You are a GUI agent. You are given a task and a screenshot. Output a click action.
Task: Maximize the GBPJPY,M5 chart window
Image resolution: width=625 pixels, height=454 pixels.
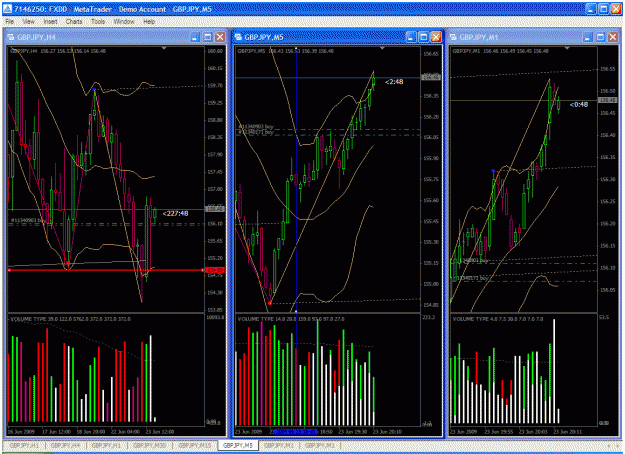click(x=423, y=37)
